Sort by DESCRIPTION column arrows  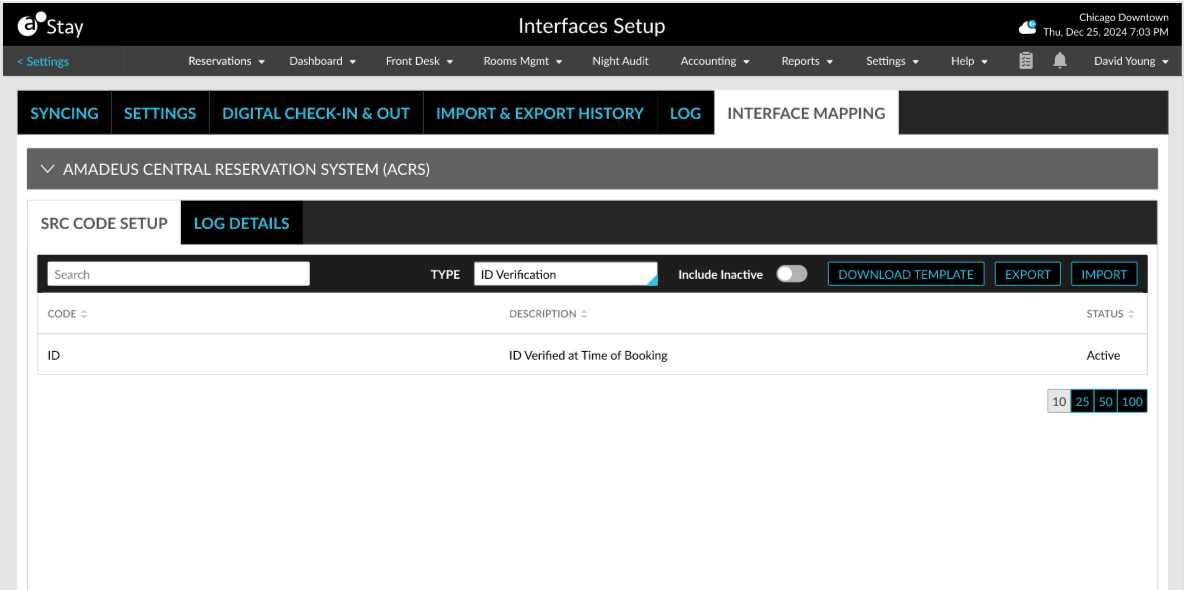pos(584,314)
